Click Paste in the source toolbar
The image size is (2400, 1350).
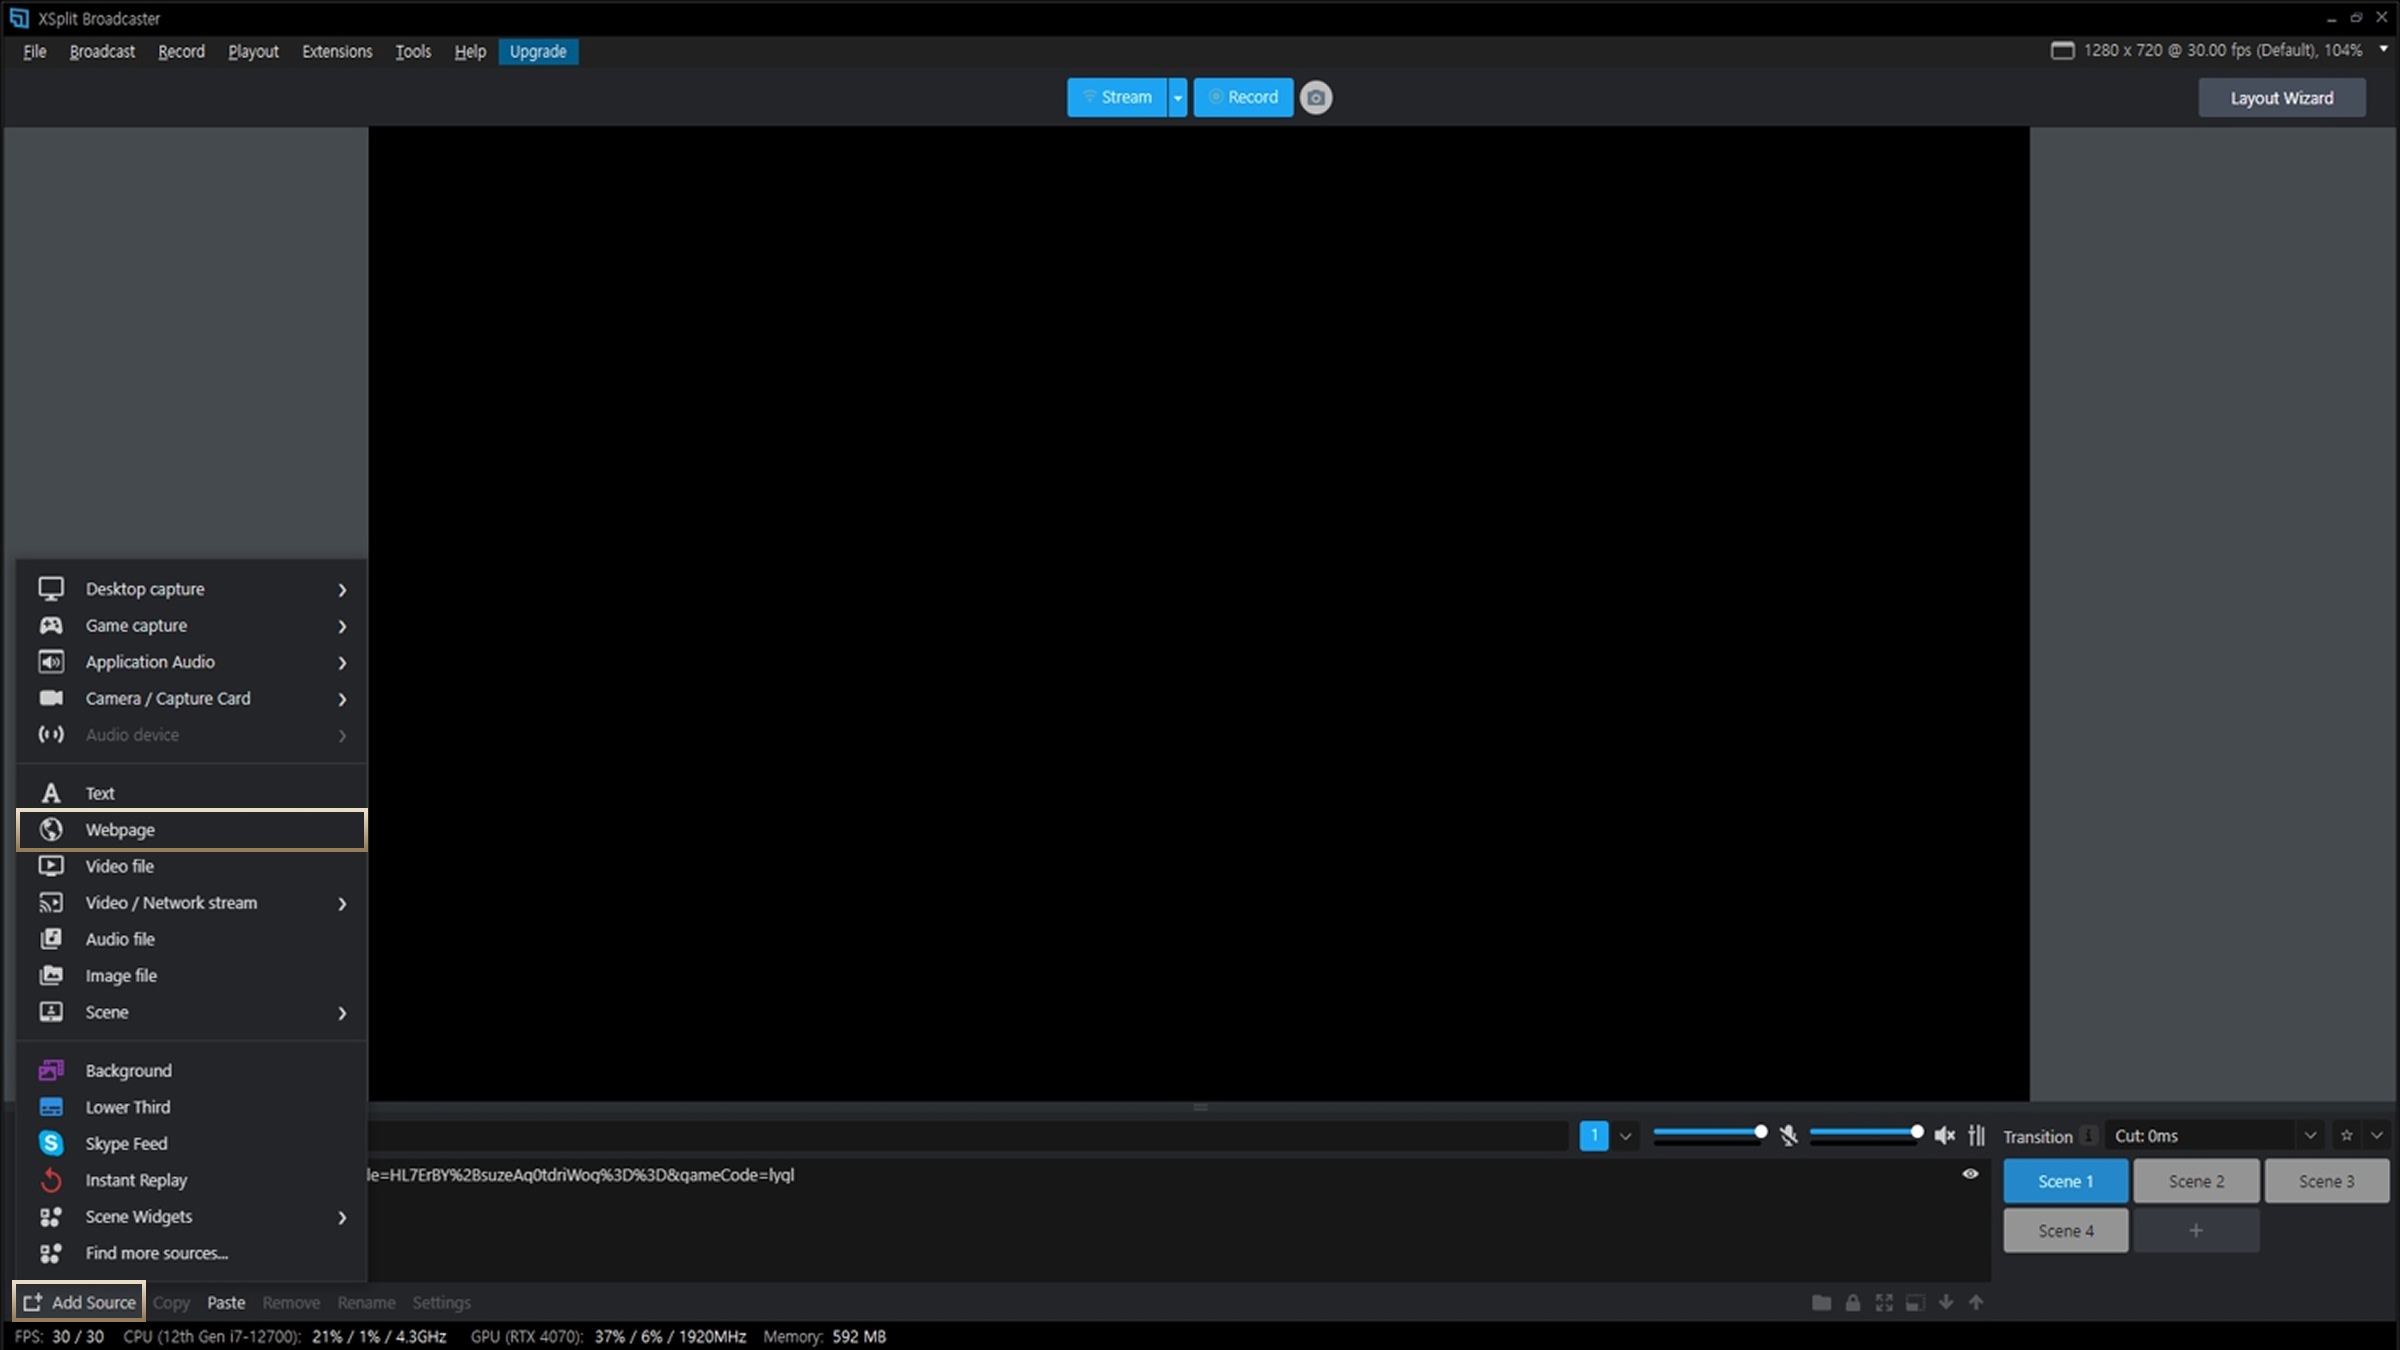click(226, 1302)
